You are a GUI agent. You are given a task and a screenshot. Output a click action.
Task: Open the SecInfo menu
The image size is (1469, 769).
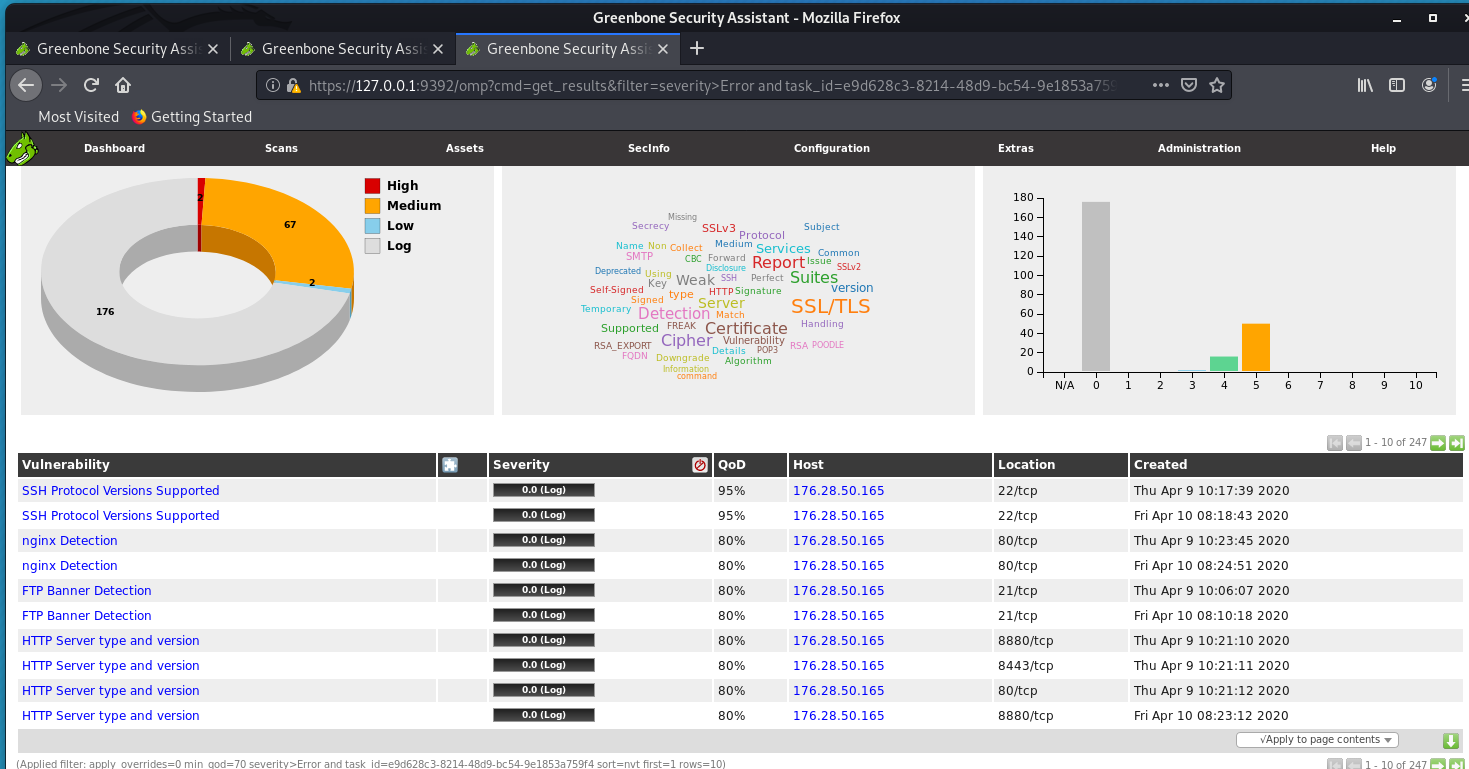tap(648, 148)
